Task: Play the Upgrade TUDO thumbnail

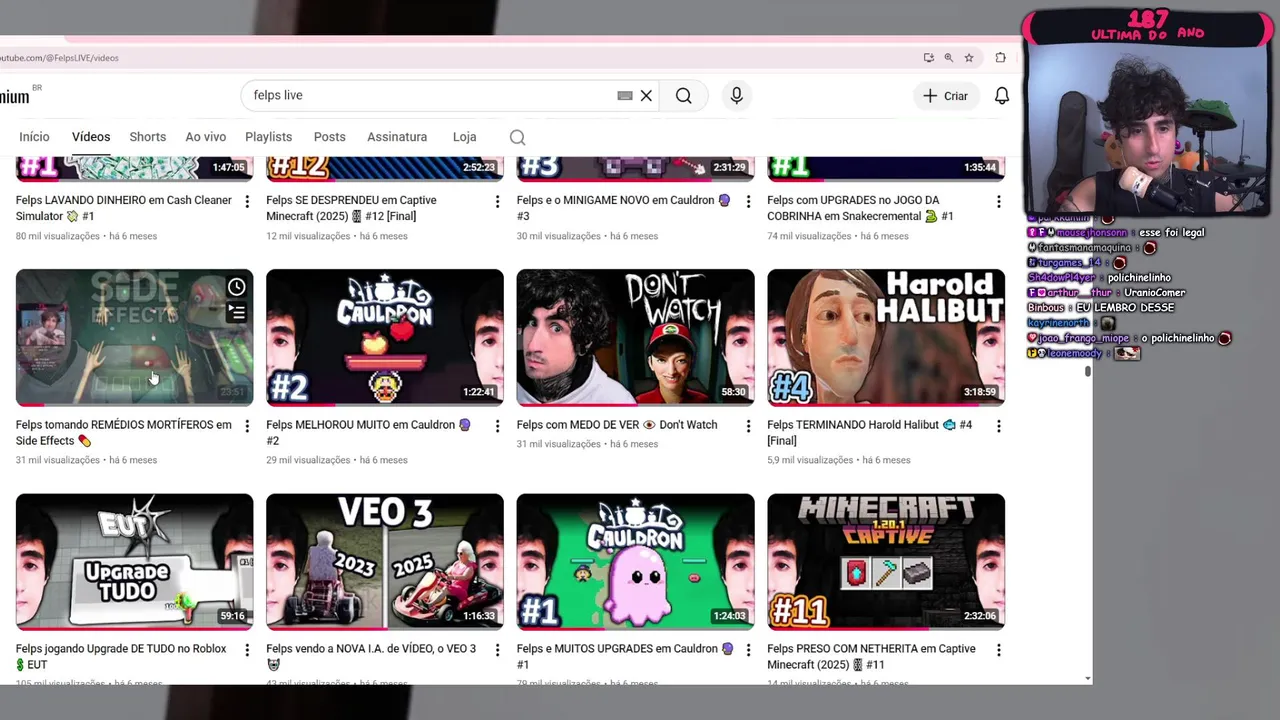Action: pyautogui.click(x=134, y=561)
